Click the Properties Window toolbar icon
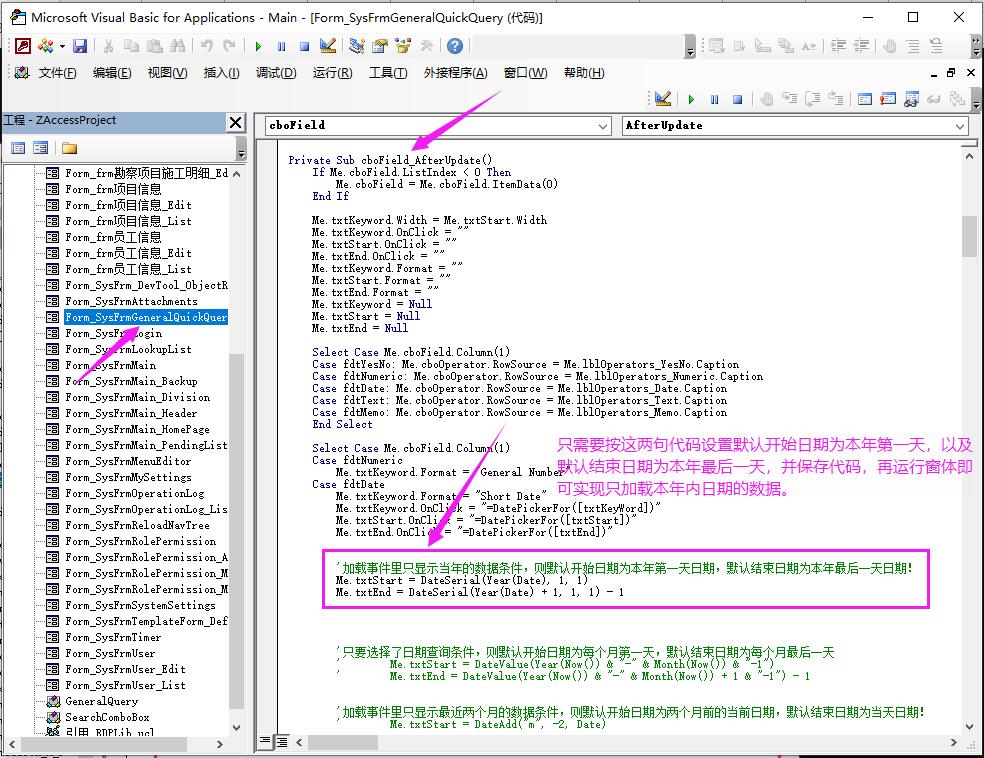Image resolution: width=984 pixels, height=758 pixels. pyautogui.click(x=380, y=46)
